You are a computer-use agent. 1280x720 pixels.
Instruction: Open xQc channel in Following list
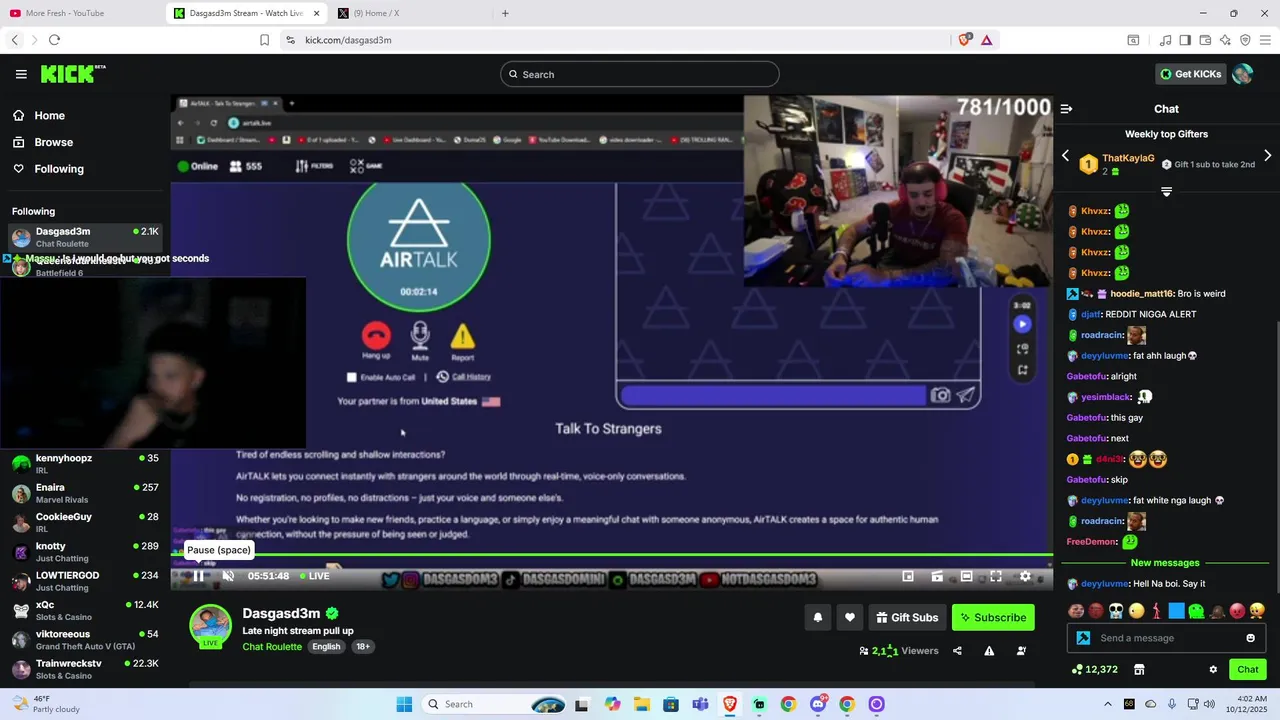point(85,610)
